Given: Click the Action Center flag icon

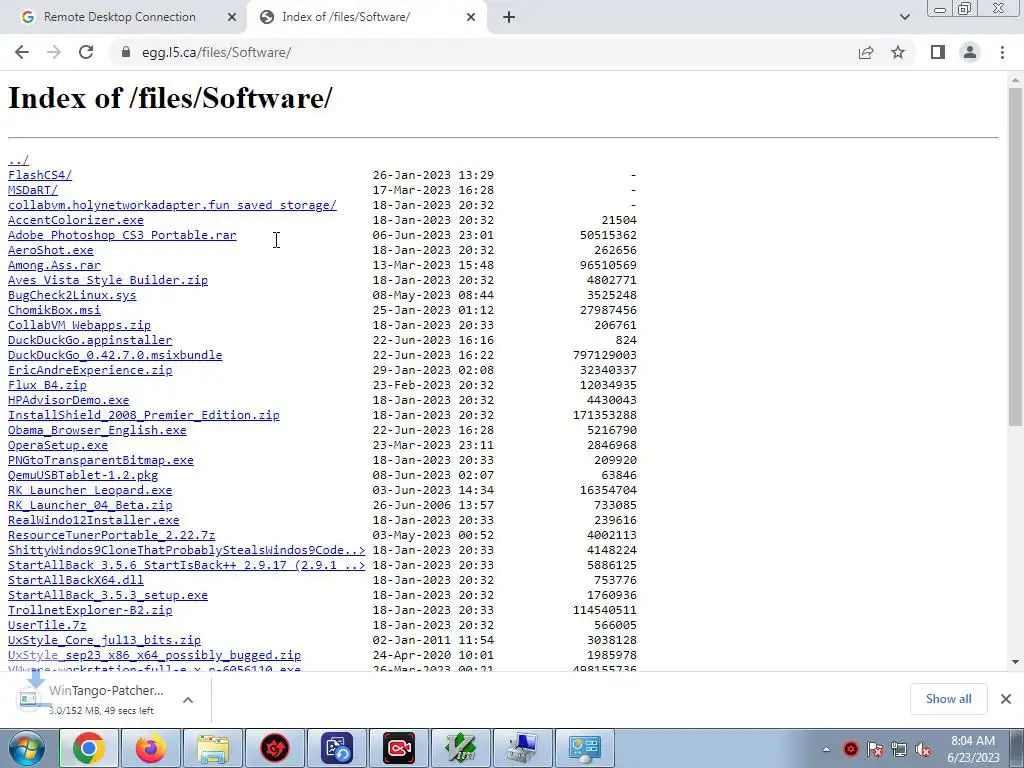Looking at the screenshot, I should pos(875,749).
